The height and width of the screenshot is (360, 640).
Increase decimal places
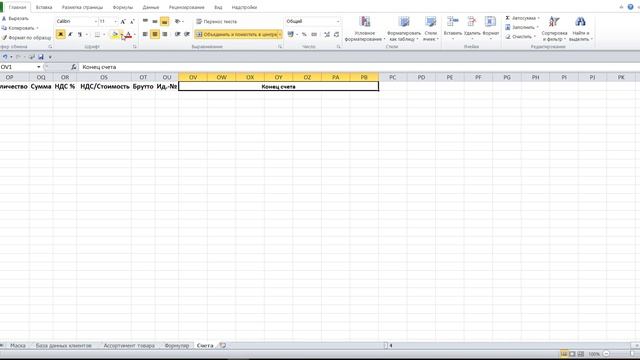pyautogui.click(x=327, y=34)
